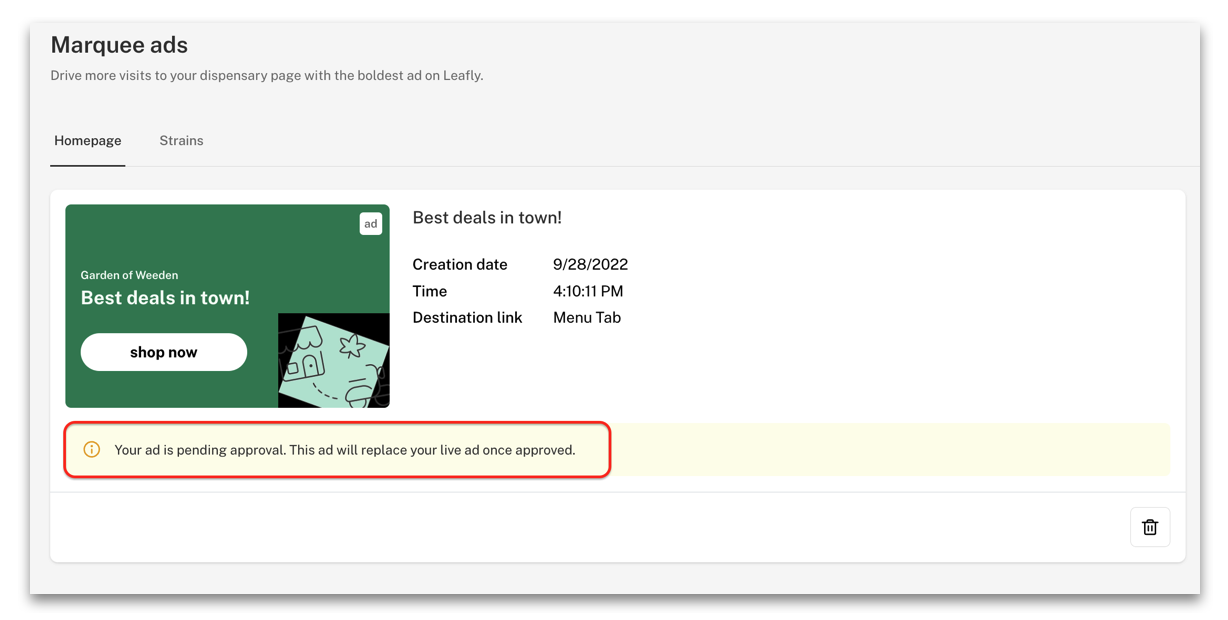Screen dimensions: 1228x620
Task: Click the 'Destination link' label
Action: coord(467,318)
